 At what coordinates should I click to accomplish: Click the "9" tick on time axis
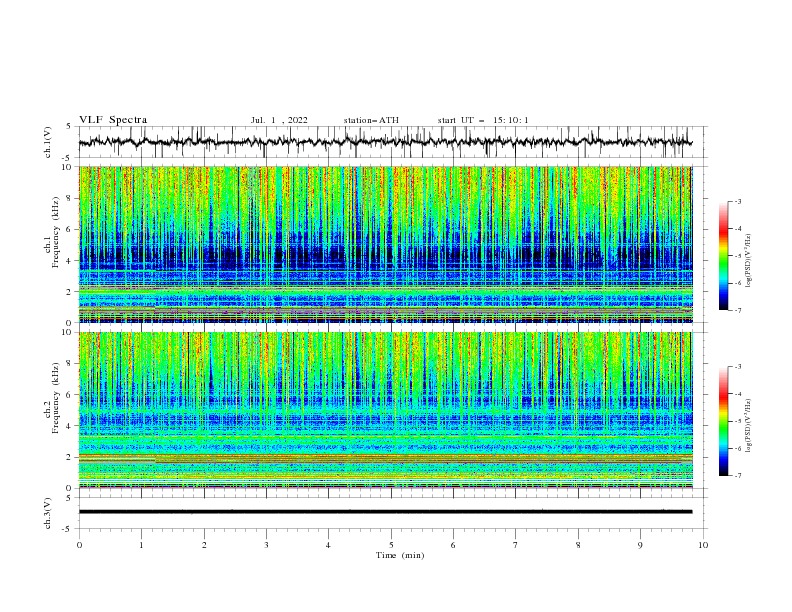point(640,545)
